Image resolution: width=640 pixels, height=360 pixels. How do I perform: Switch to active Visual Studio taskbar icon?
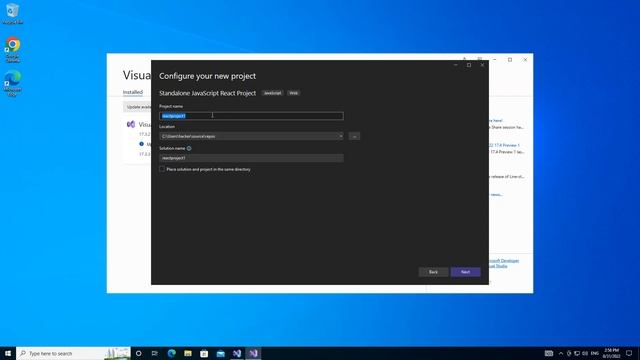253,353
